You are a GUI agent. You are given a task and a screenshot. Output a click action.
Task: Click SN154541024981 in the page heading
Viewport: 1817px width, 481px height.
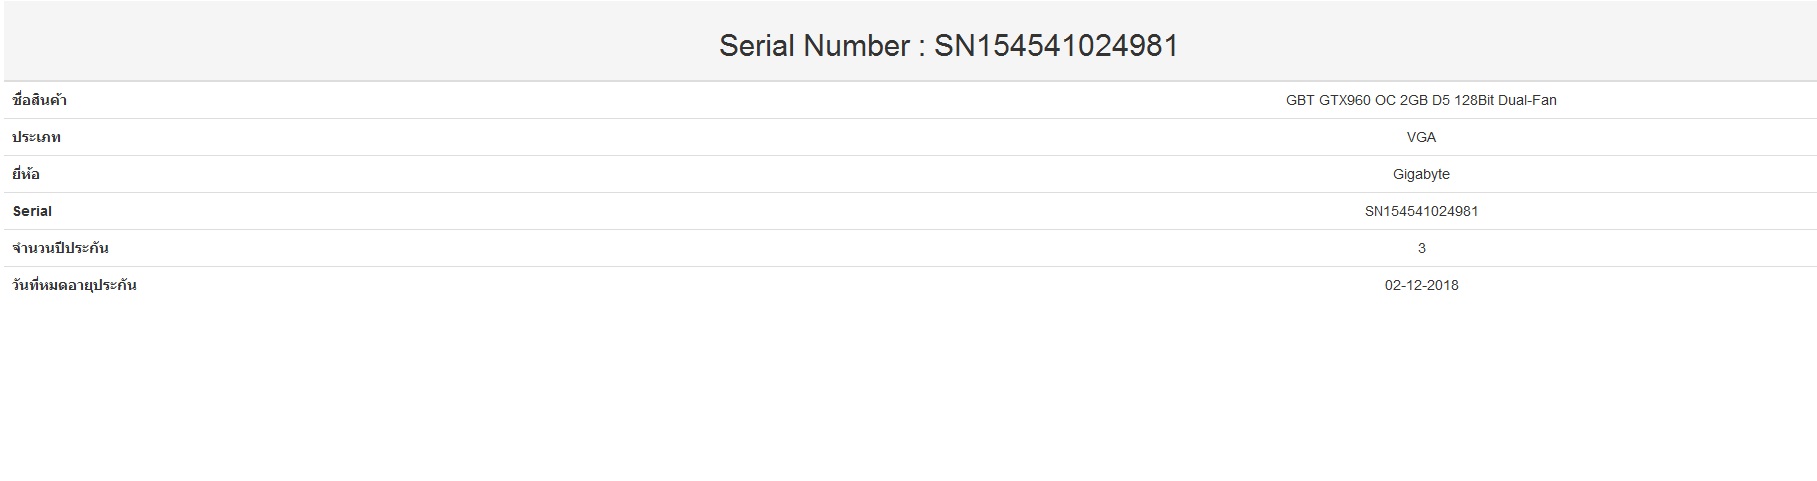tap(1056, 46)
